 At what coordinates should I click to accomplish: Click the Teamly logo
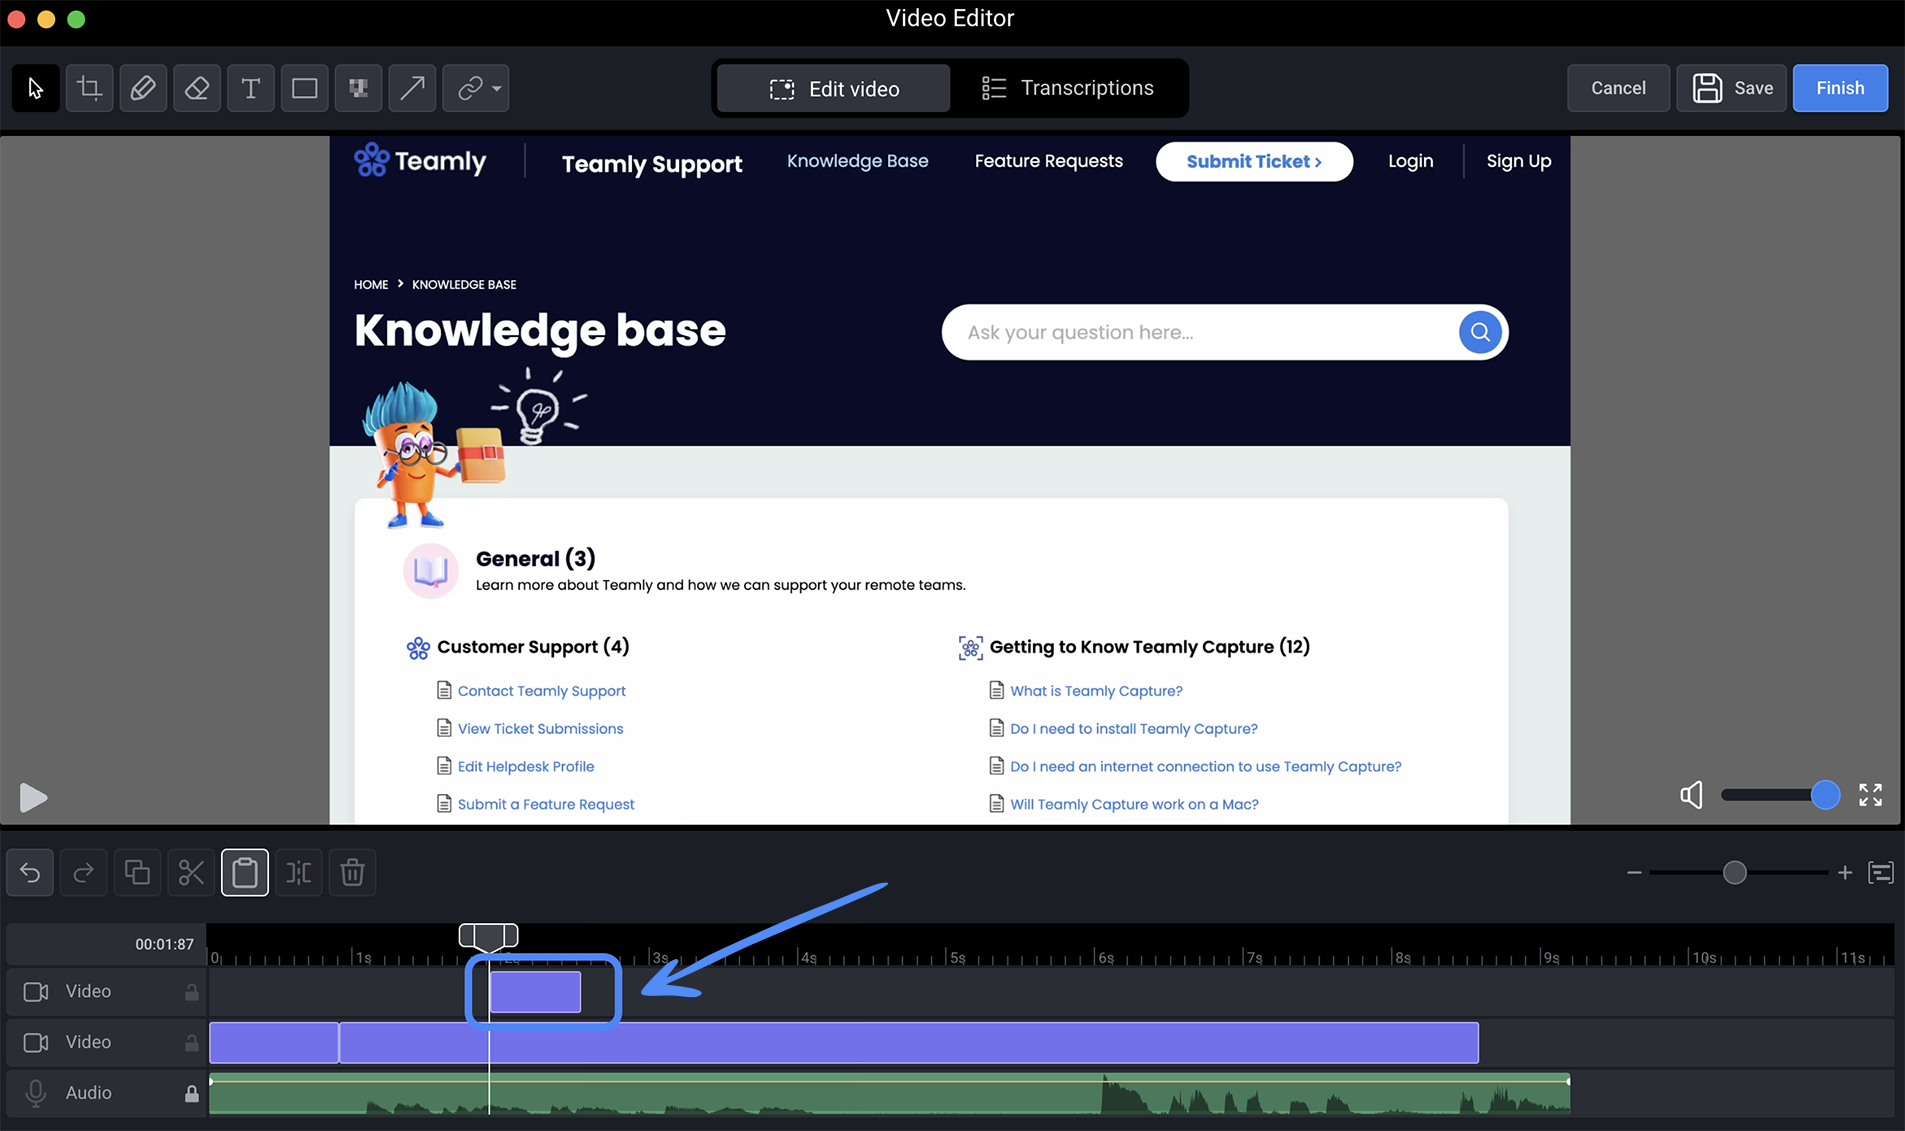[x=420, y=161]
